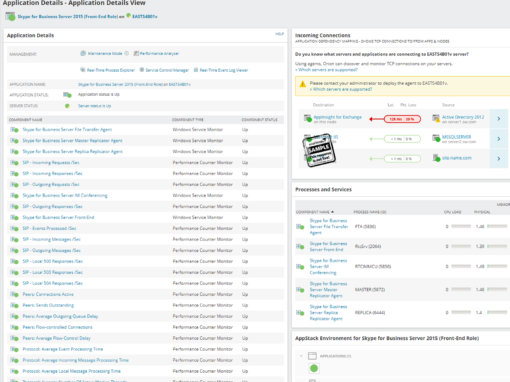Image resolution: width=510 pixels, height=382 pixels.
Task: Click the Application status icon
Action: coord(67,95)
